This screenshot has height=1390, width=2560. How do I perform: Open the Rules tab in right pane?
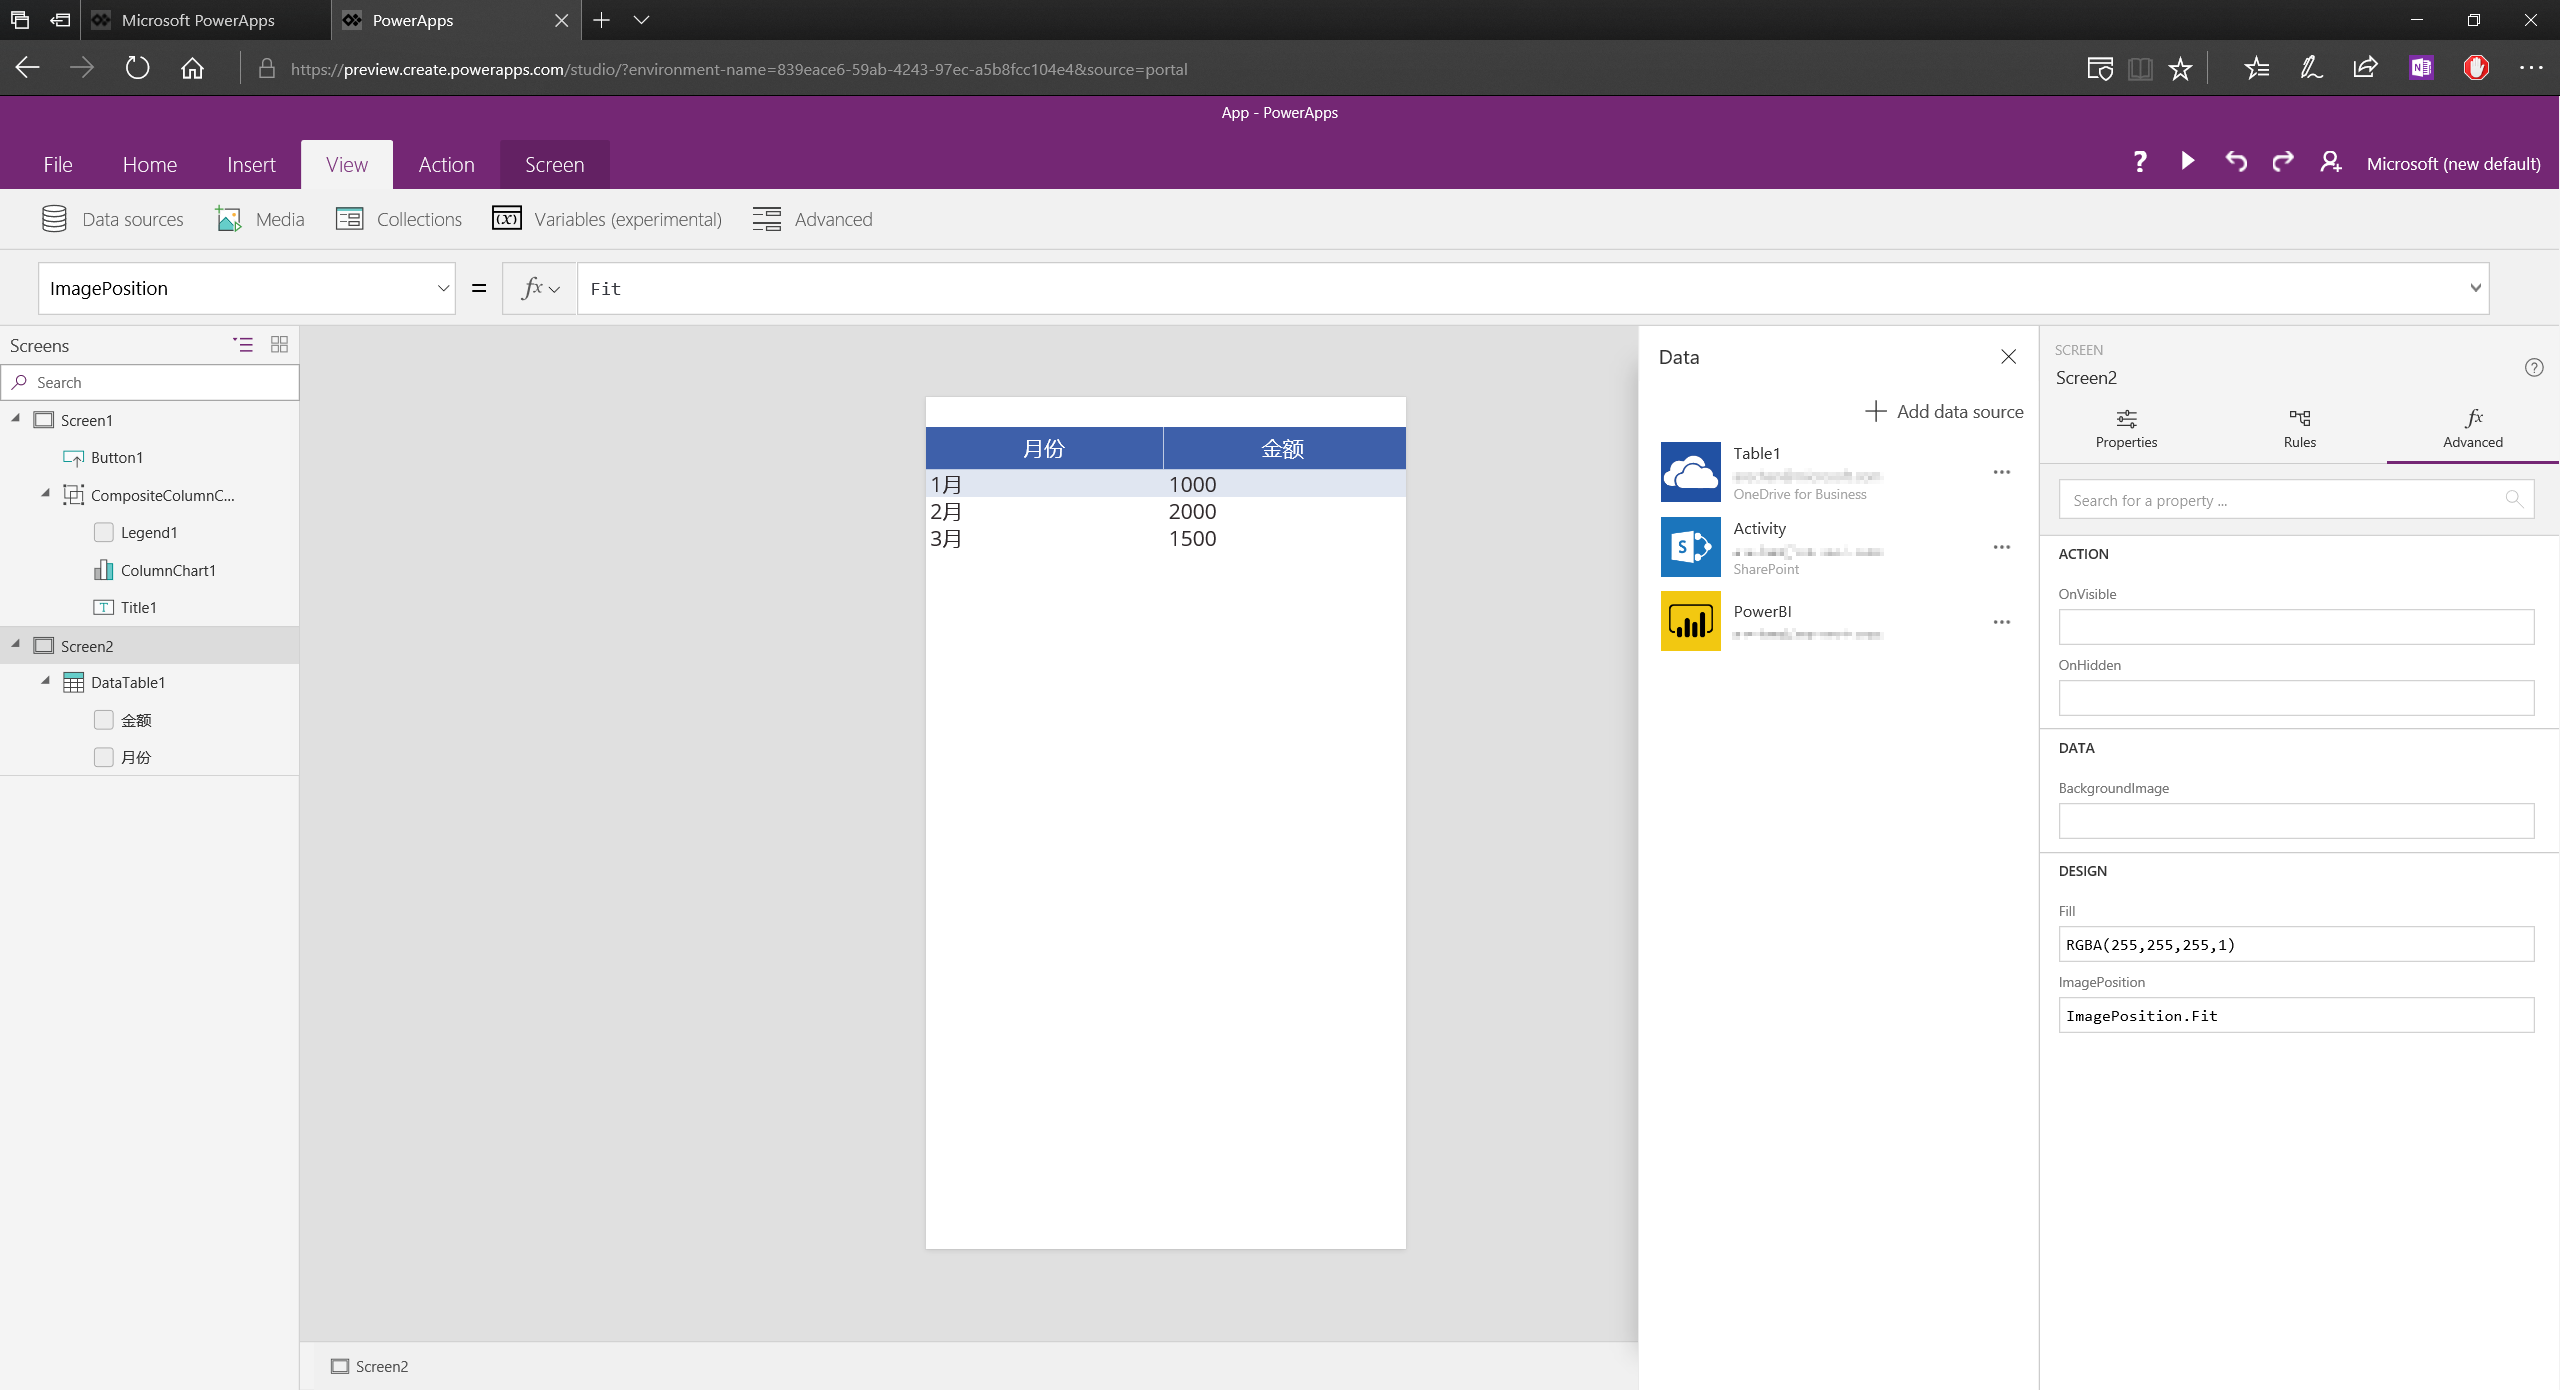coord(2299,429)
